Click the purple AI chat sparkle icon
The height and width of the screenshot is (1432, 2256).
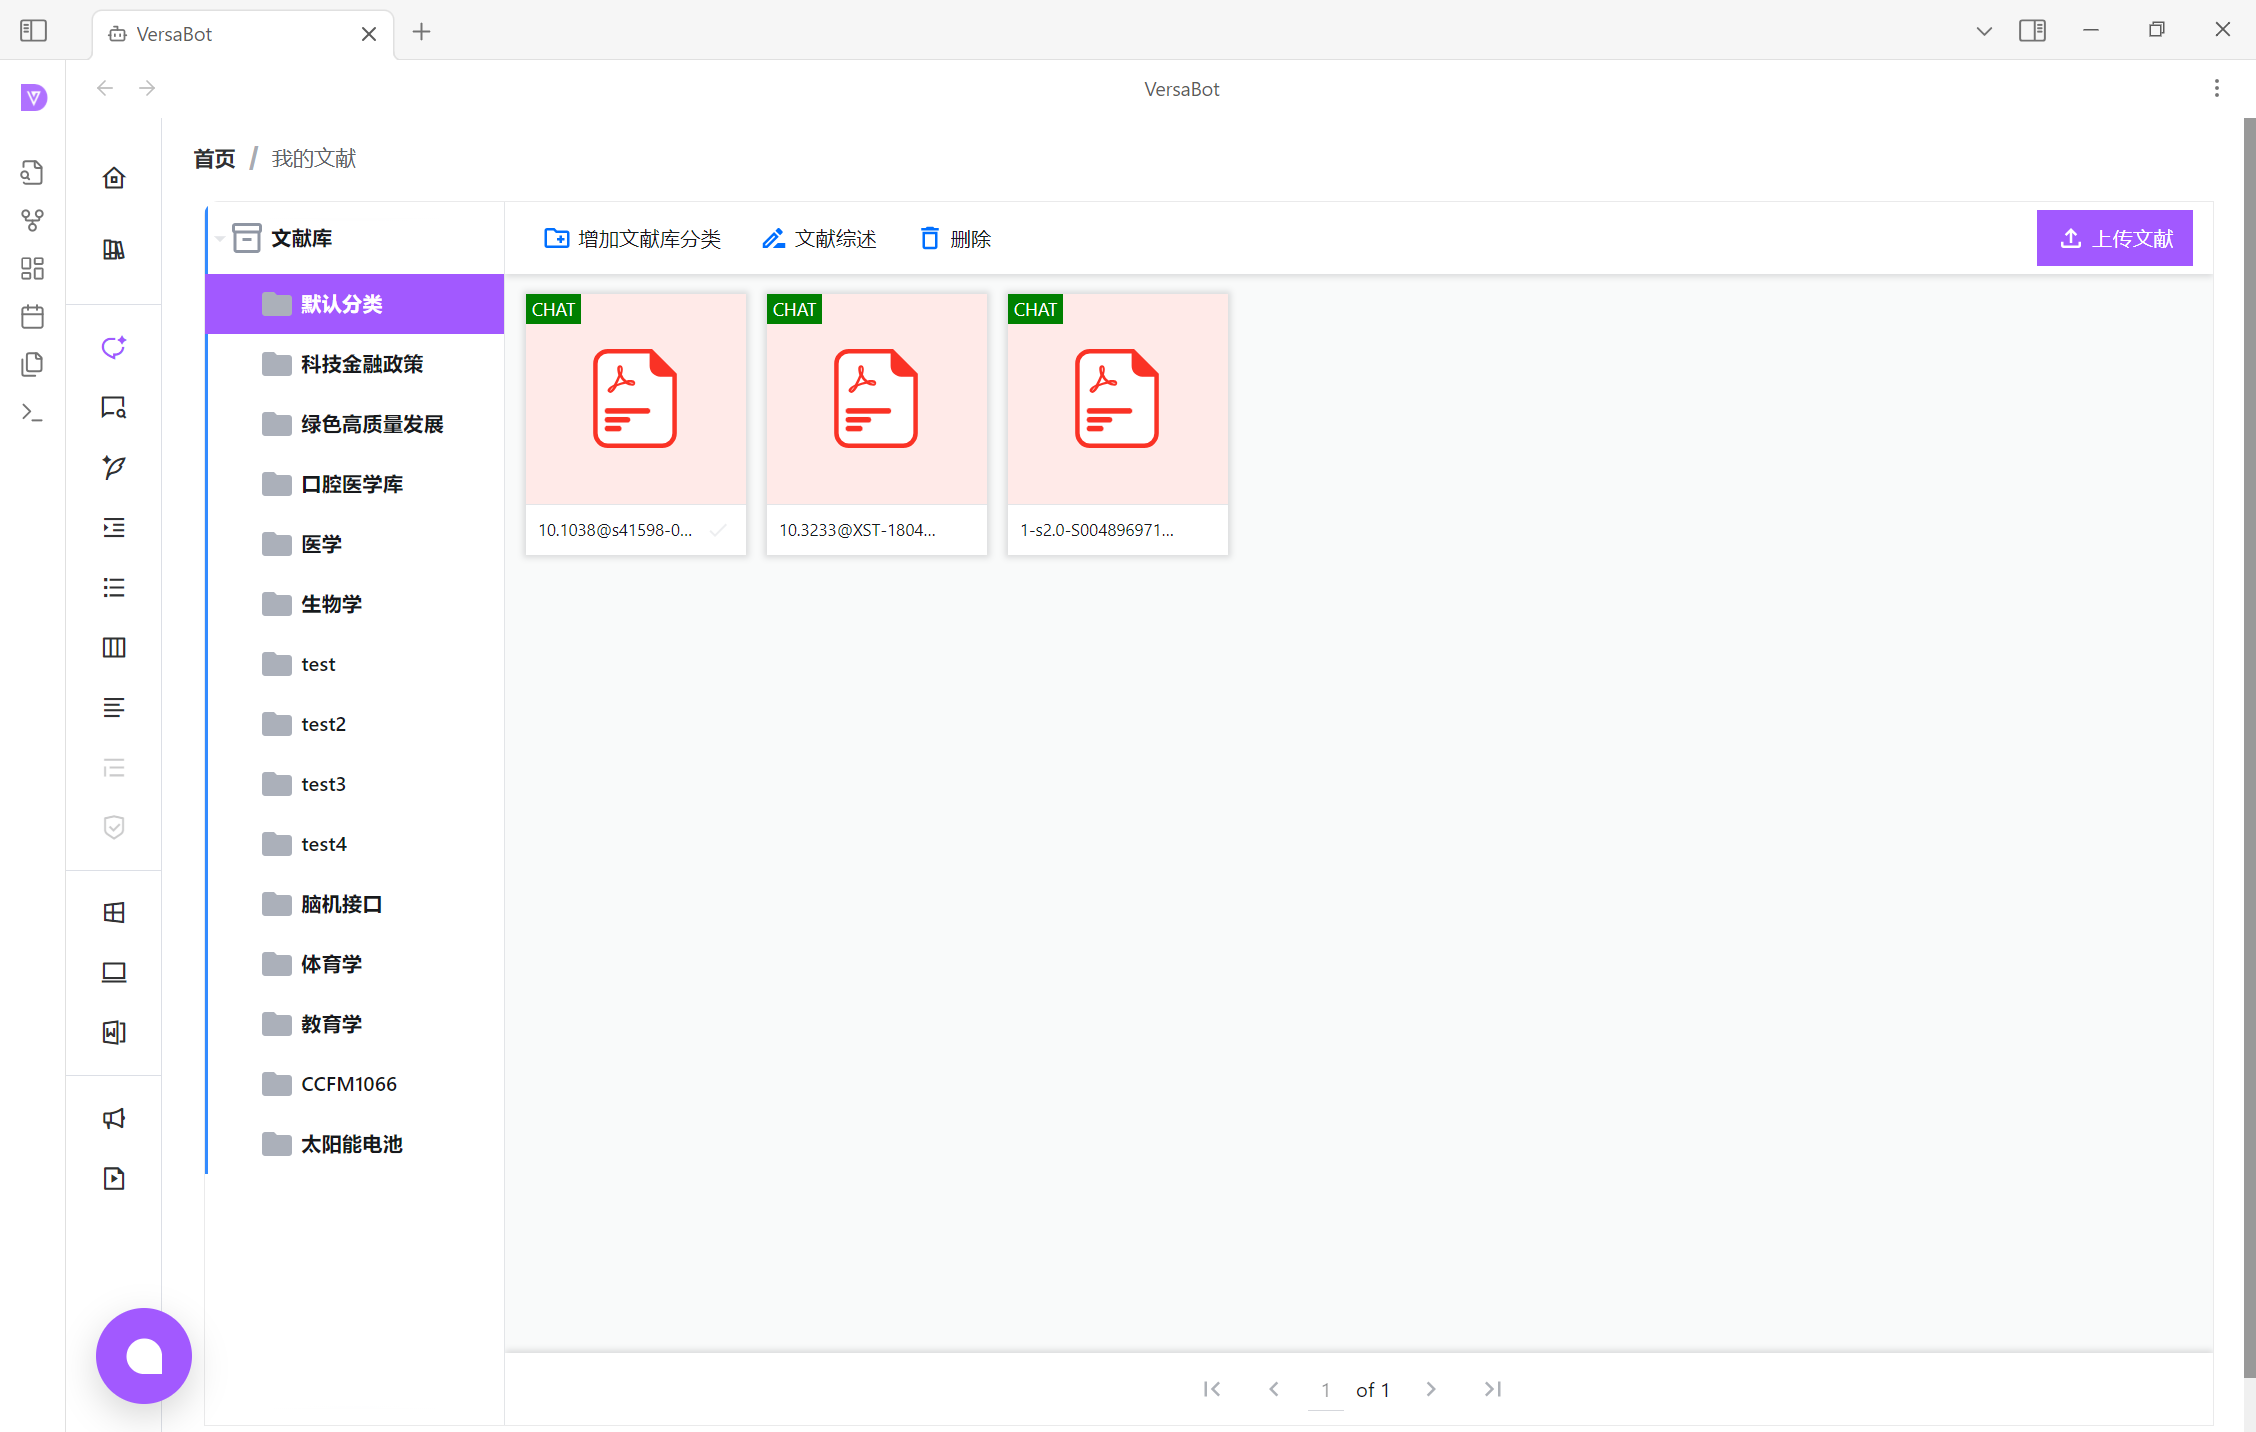114,347
